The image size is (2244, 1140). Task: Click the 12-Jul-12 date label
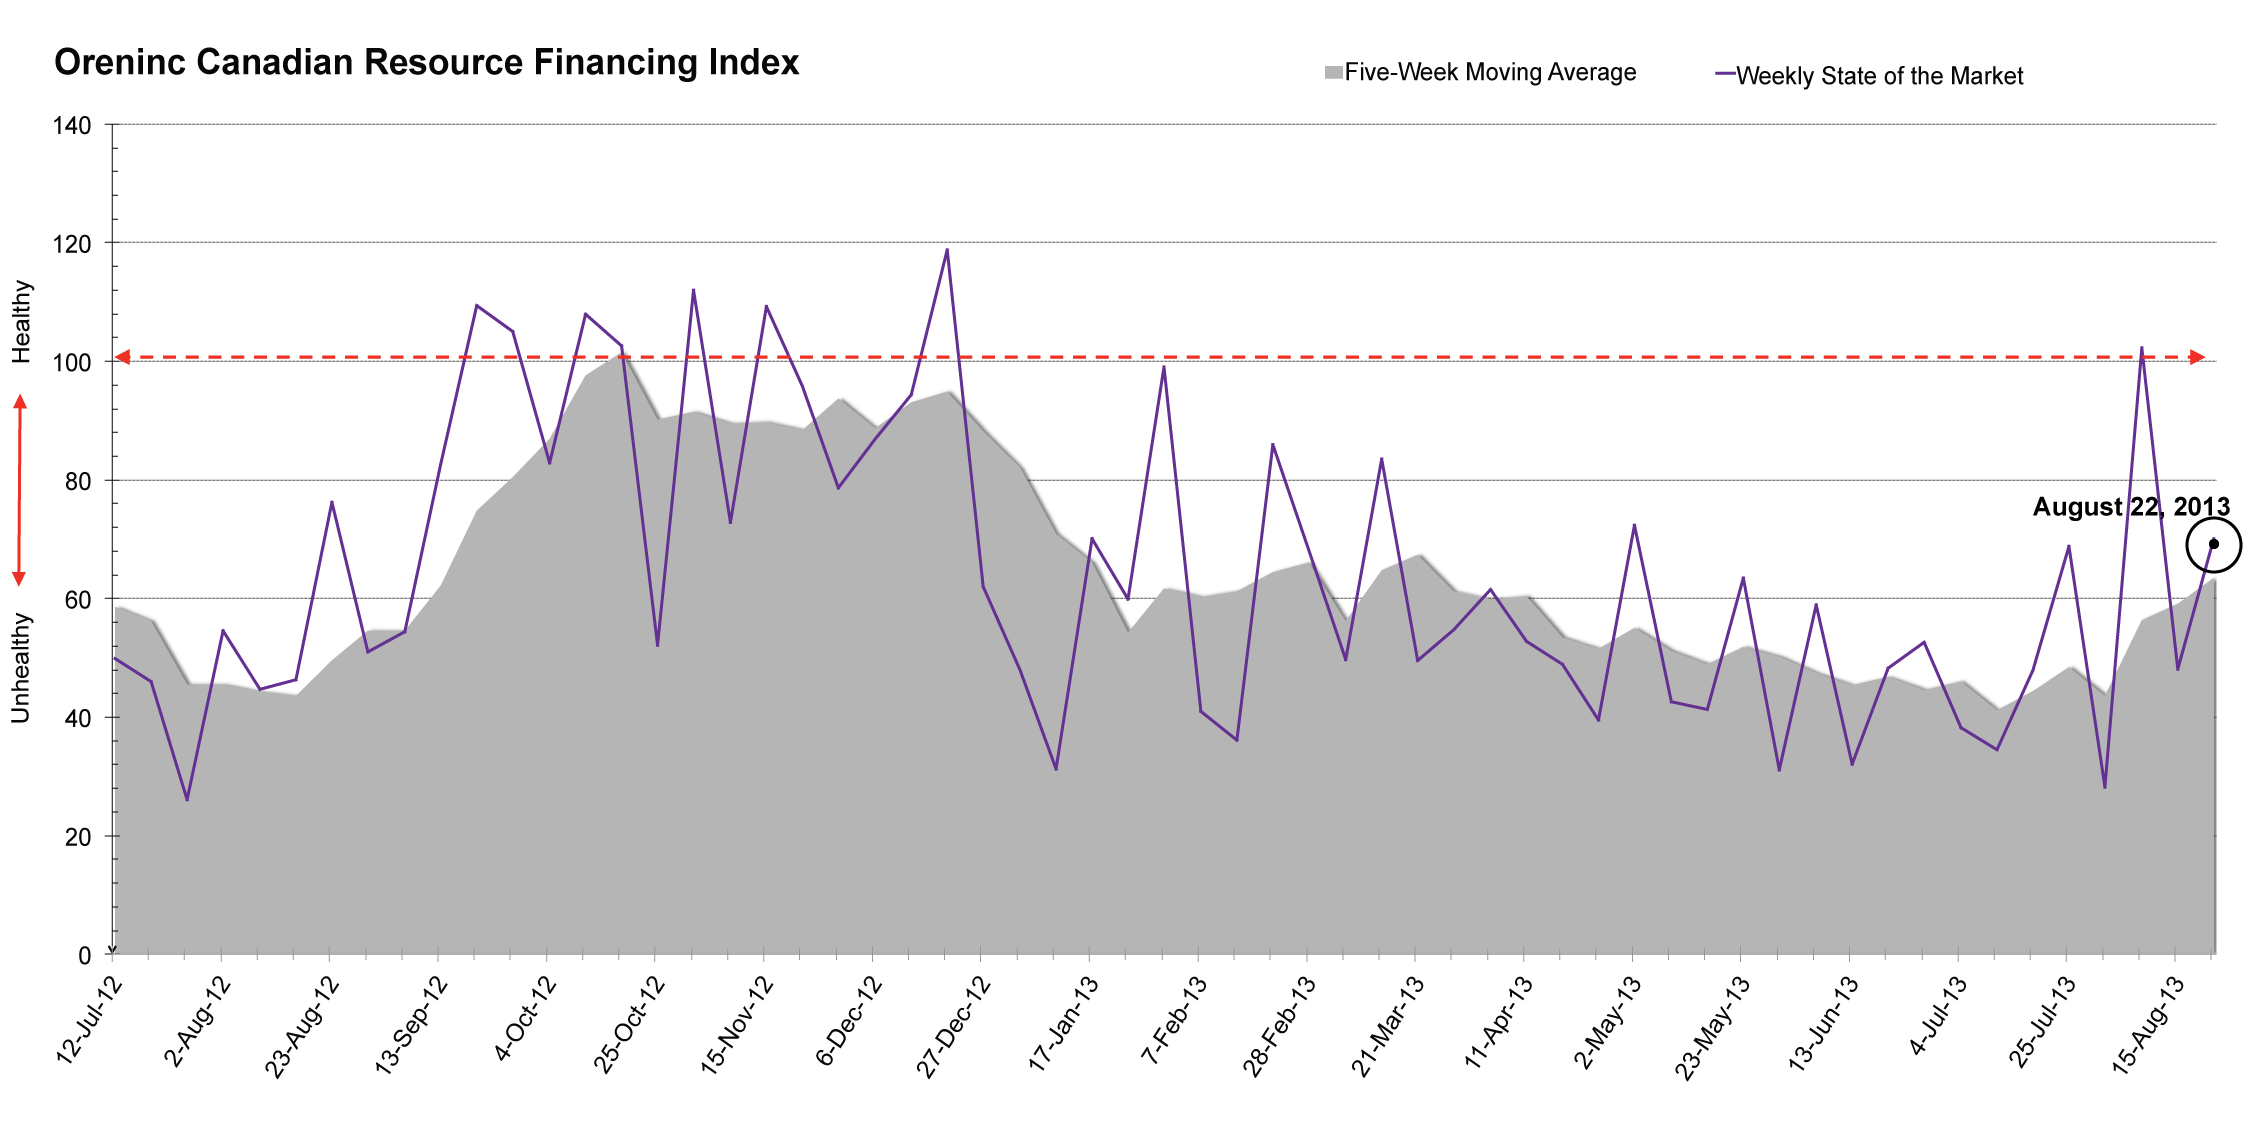[x=89, y=1020]
